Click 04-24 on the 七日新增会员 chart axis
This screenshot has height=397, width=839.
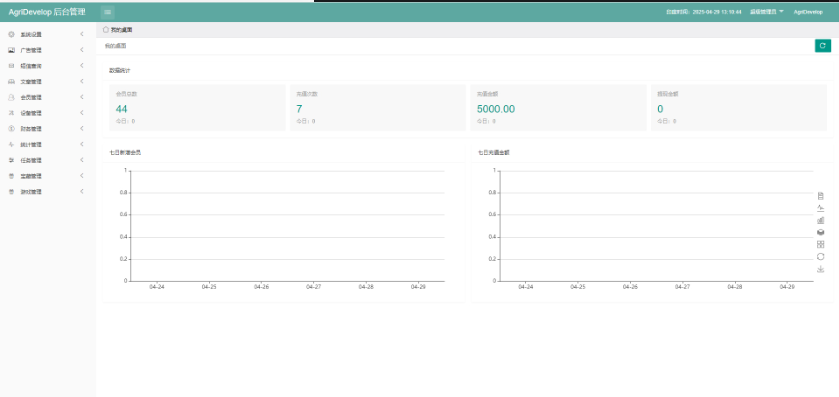(157, 287)
